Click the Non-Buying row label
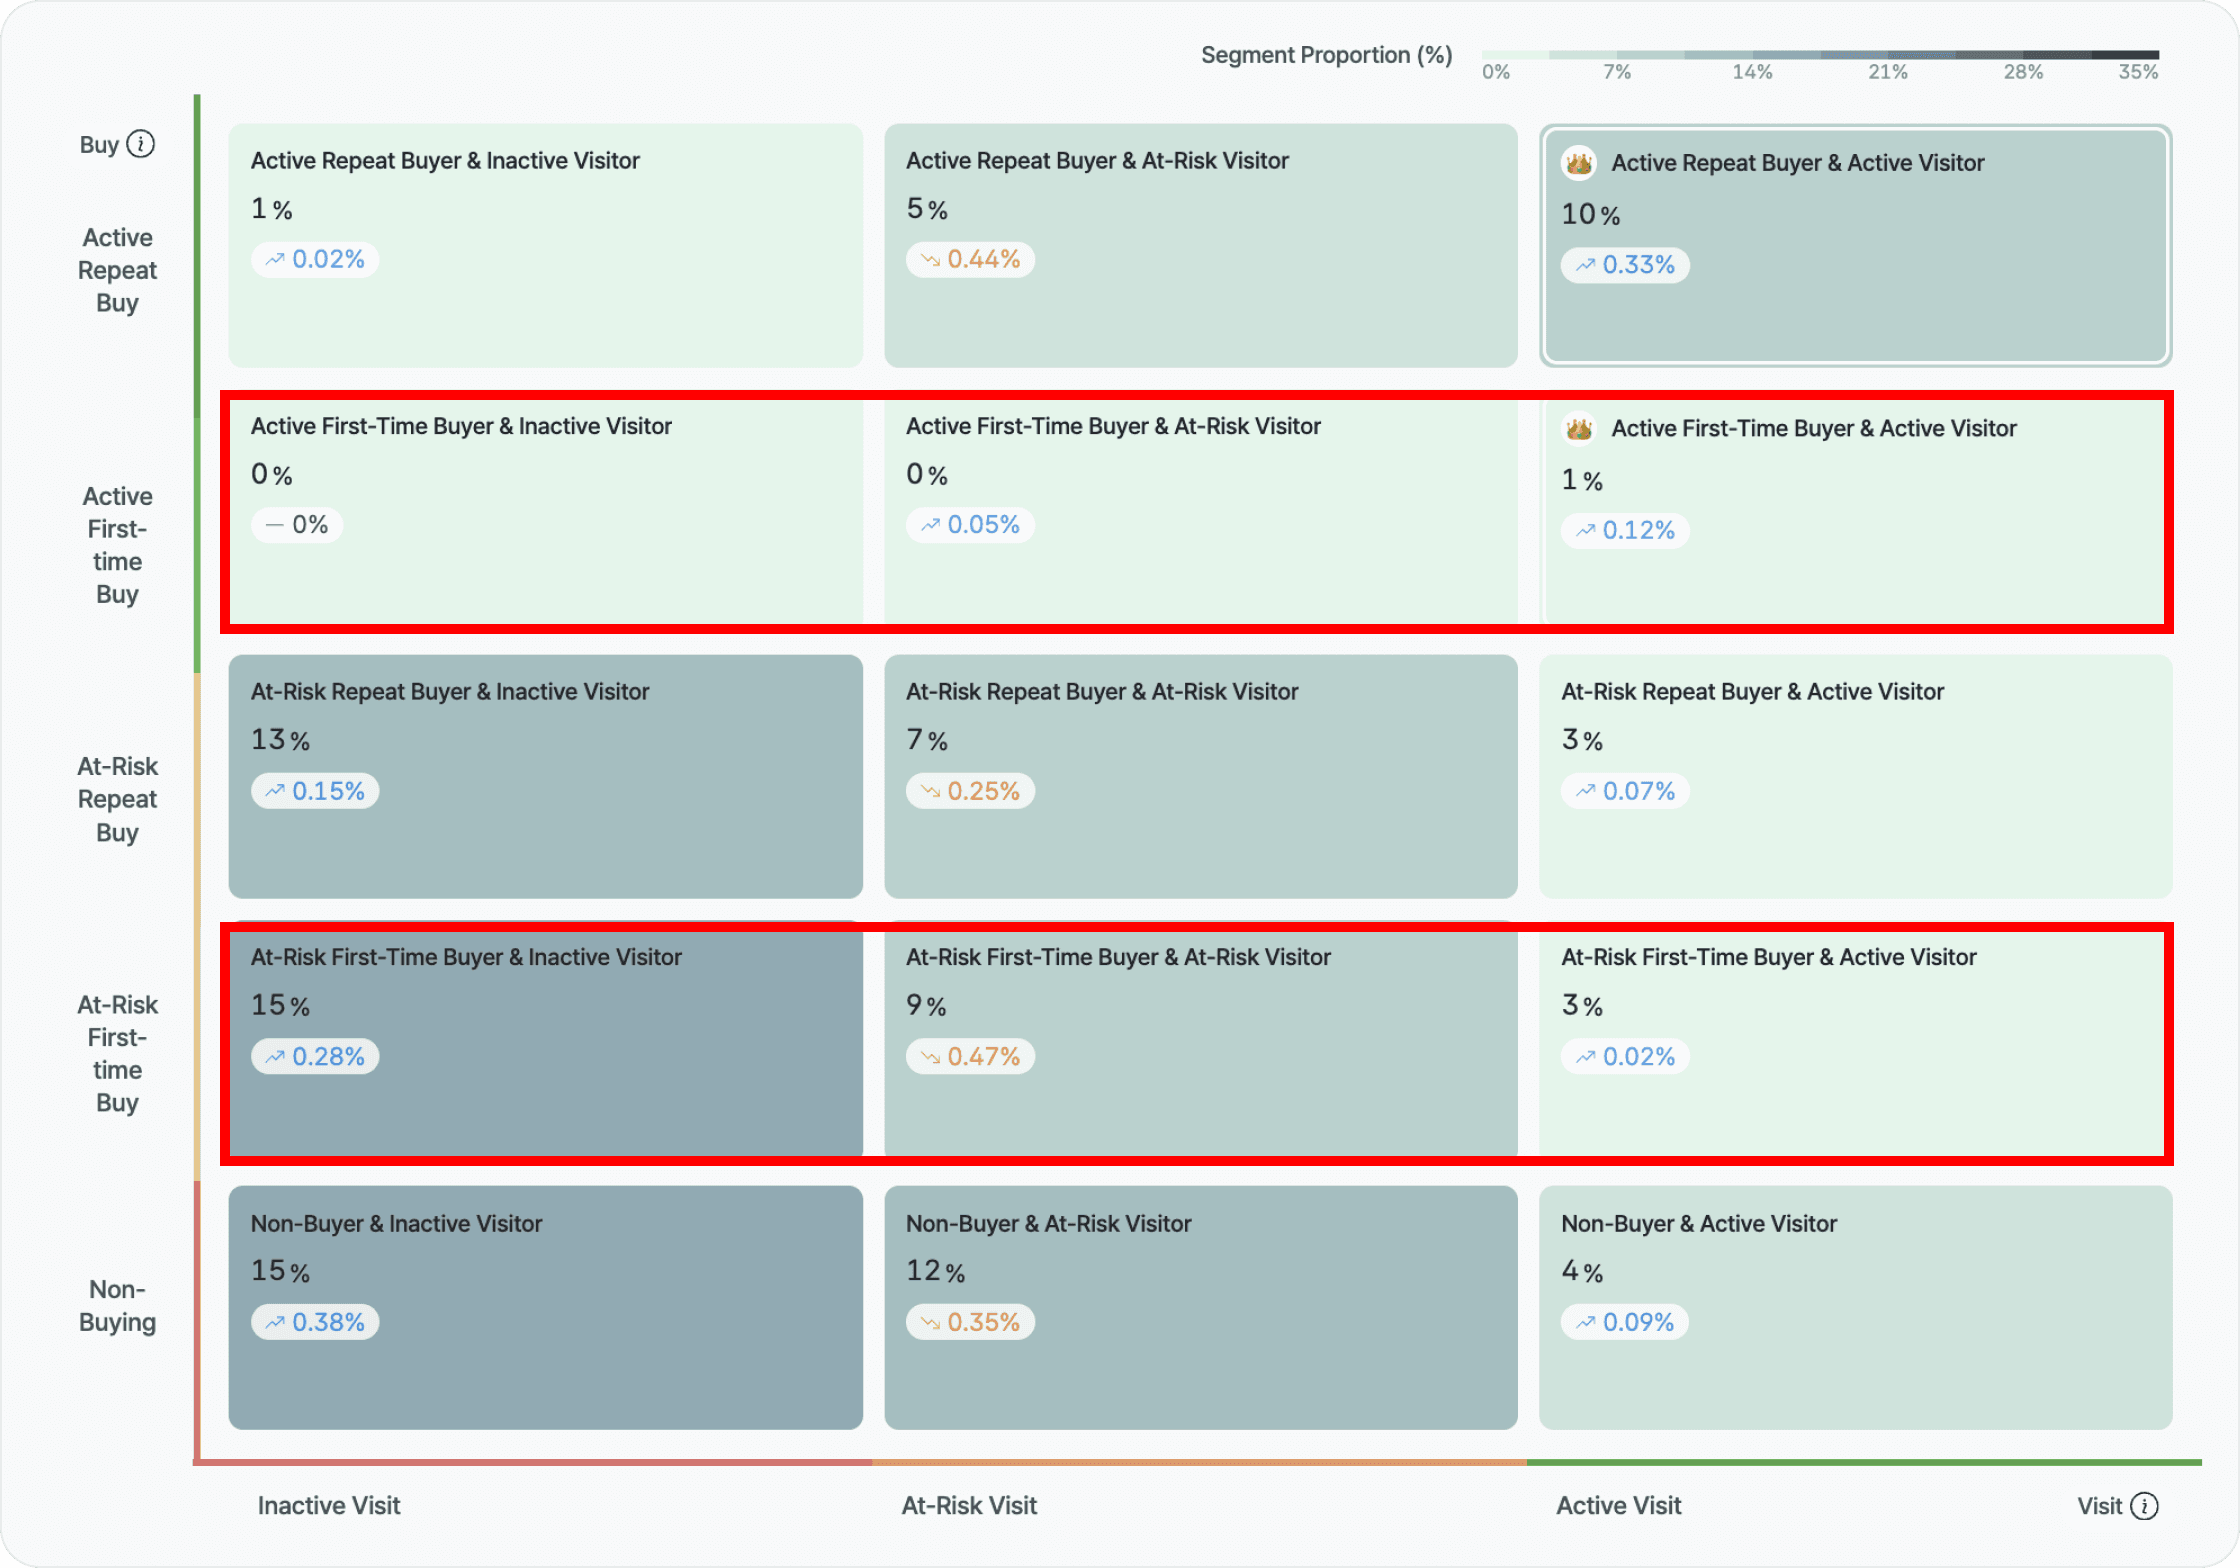Screen dimensions: 2240x1568 click(117, 1306)
